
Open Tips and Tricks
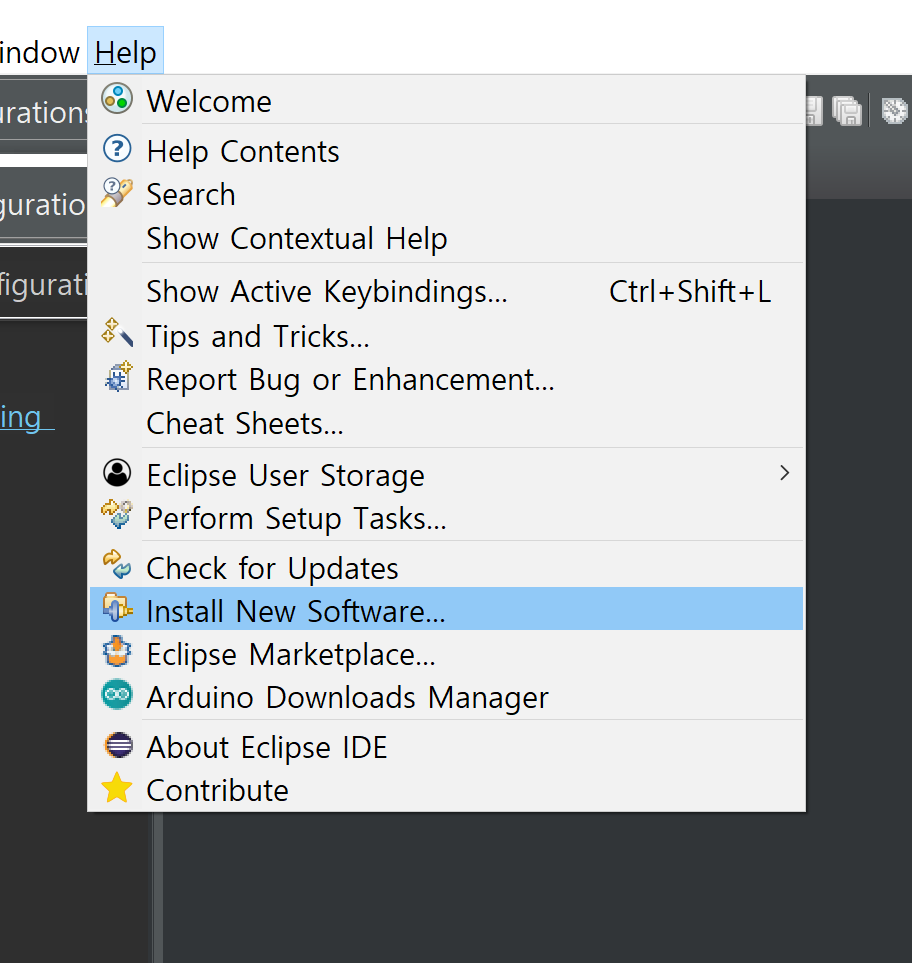[446, 336]
